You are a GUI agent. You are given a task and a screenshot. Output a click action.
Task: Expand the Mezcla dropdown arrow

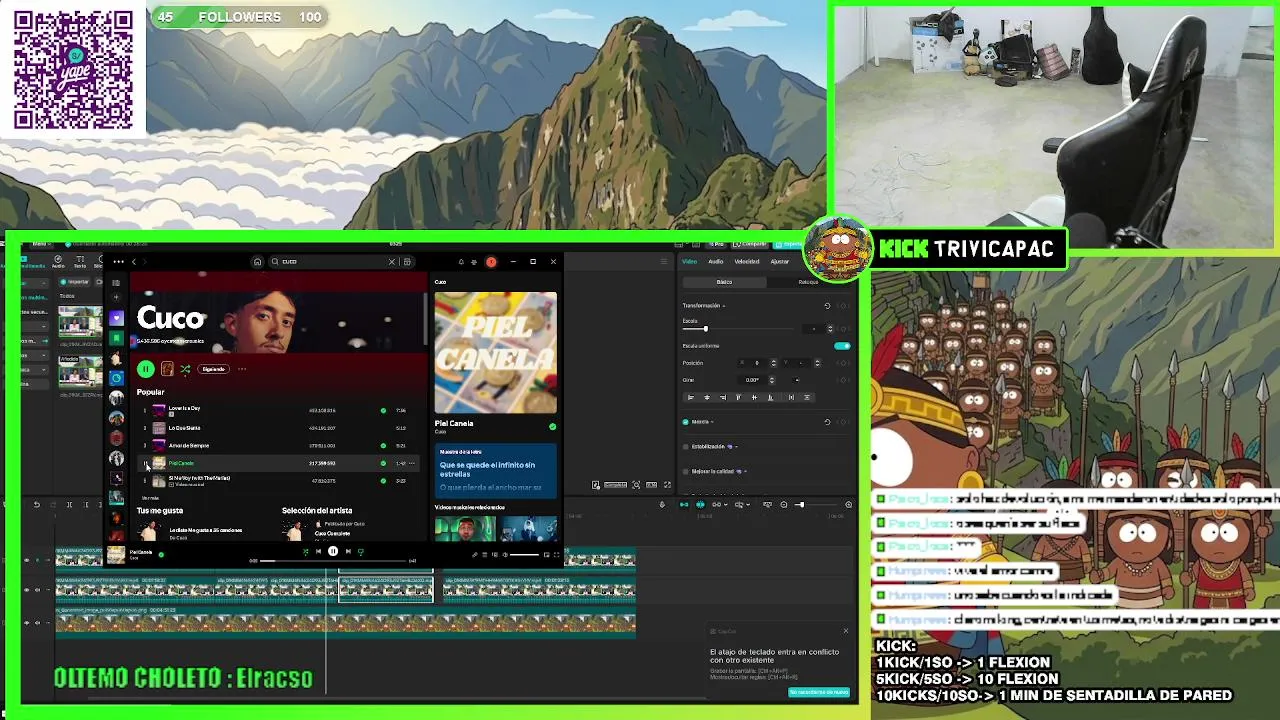711,422
